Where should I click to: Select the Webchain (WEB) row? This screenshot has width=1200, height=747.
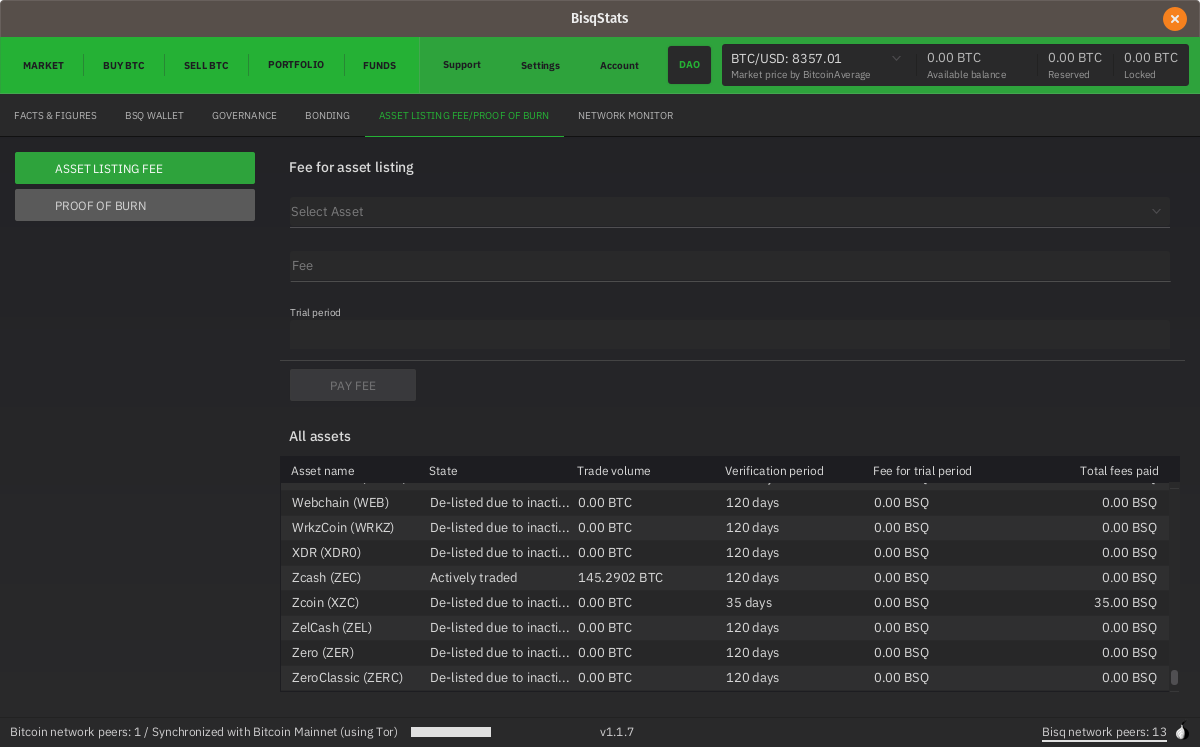[x=725, y=503]
